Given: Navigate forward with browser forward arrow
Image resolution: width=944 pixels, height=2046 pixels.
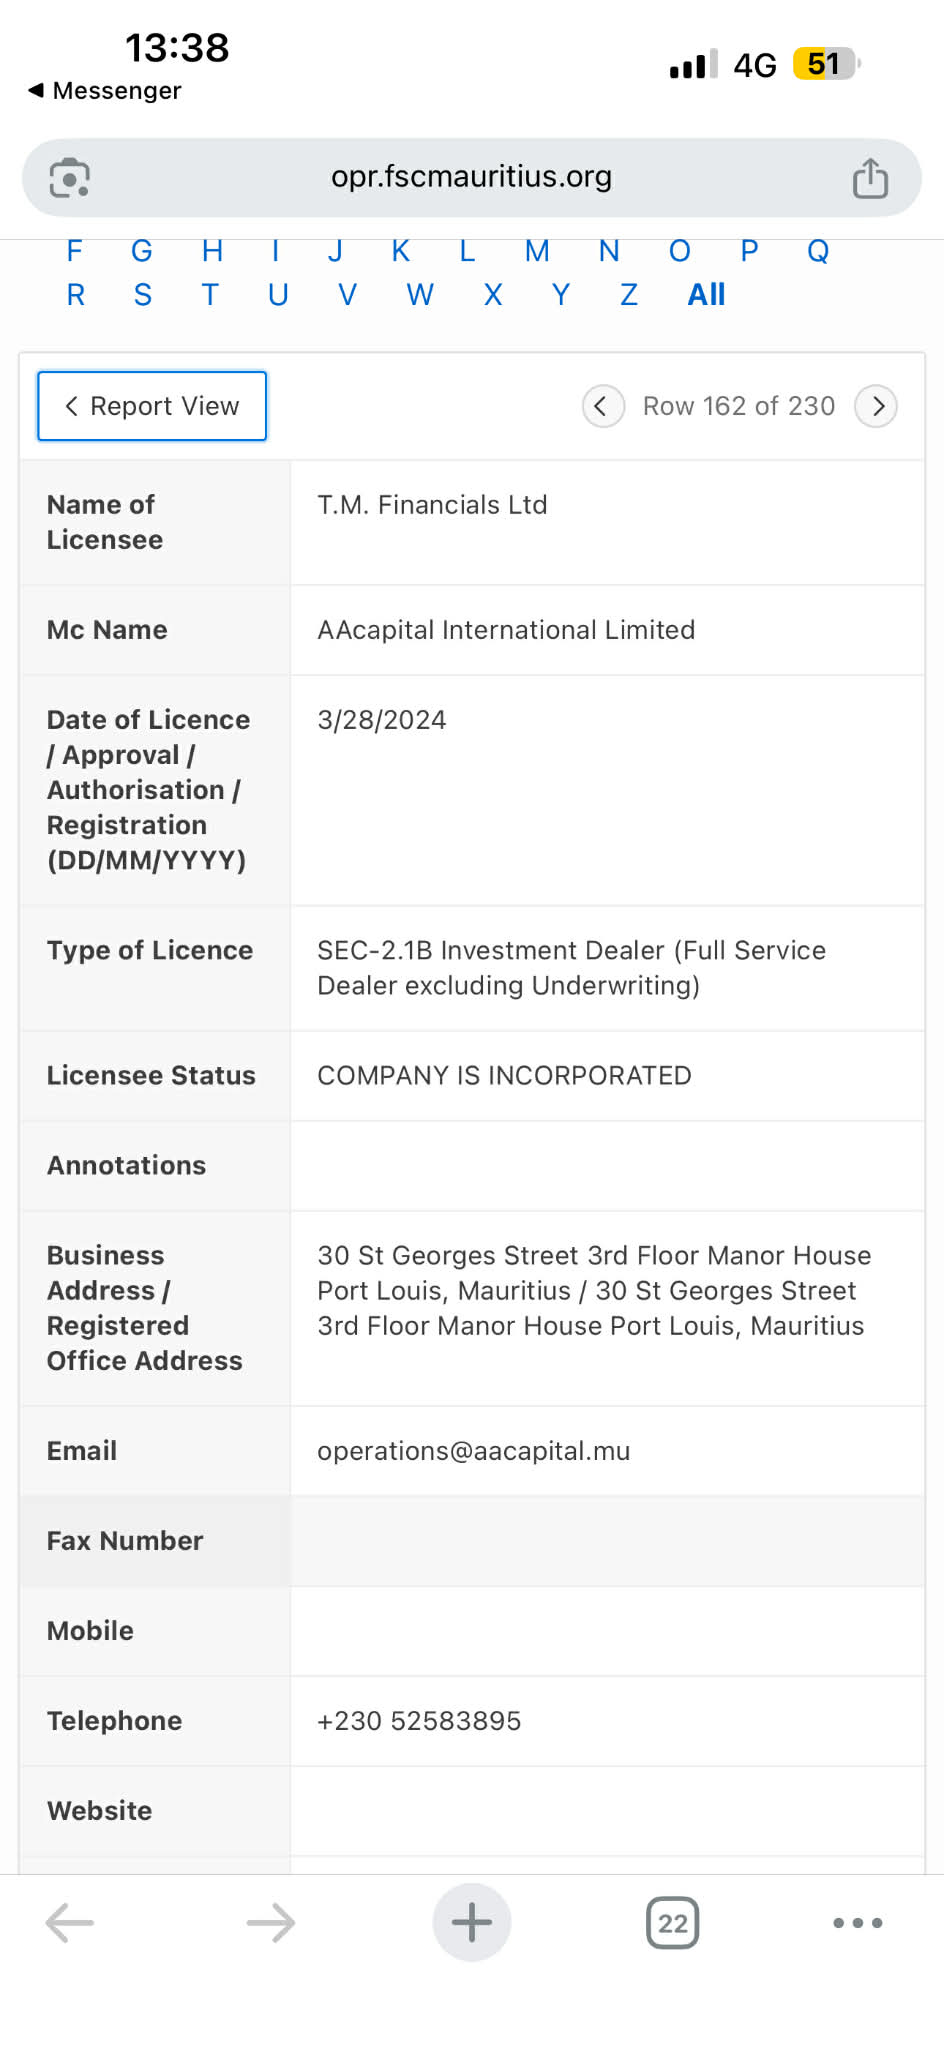Looking at the screenshot, I should pyautogui.click(x=271, y=1922).
